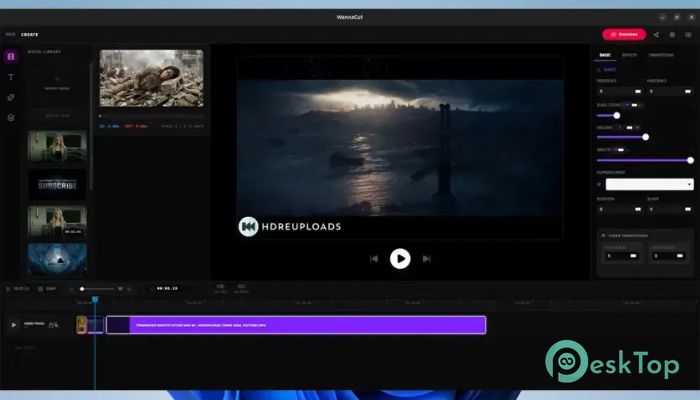700x400 pixels.
Task: Click the blue playhead marker on timeline
Action: pyautogui.click(x=95, y=300)
